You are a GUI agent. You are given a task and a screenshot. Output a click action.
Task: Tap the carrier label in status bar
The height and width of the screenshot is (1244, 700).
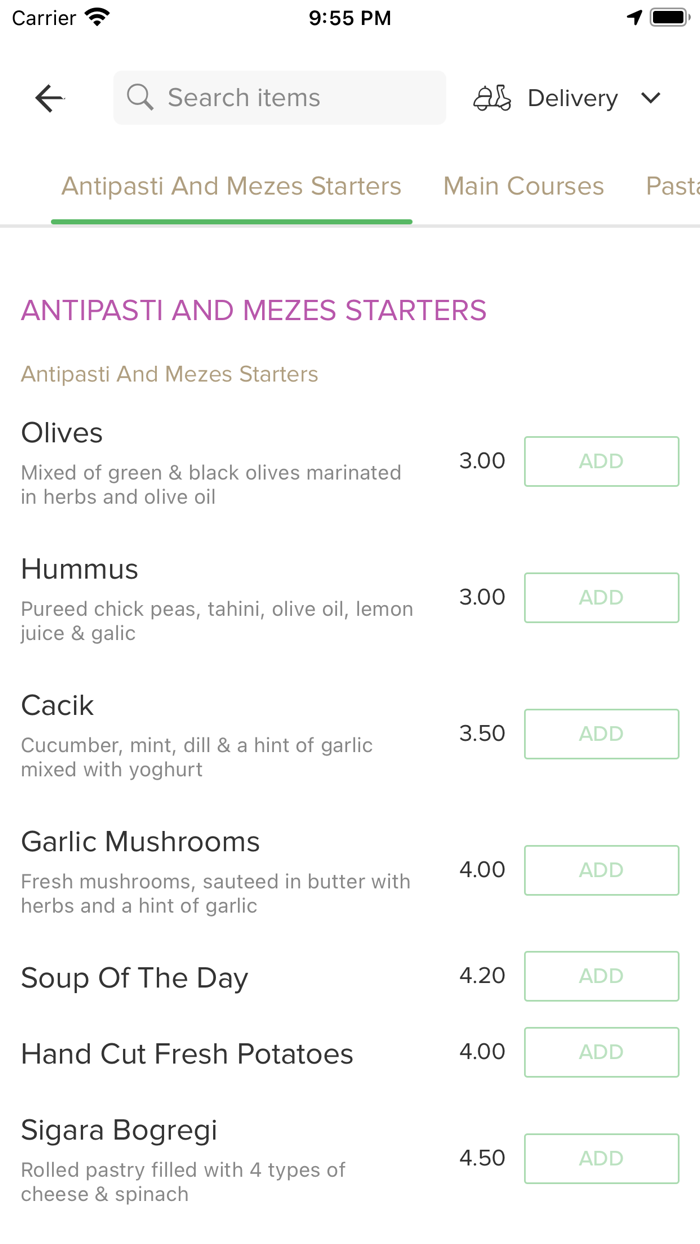point(35,16)
